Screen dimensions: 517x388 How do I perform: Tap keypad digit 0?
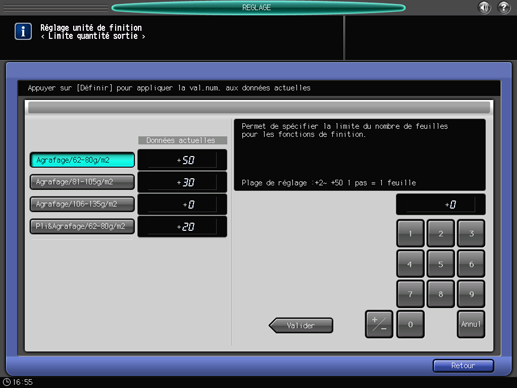click(410, 324)
